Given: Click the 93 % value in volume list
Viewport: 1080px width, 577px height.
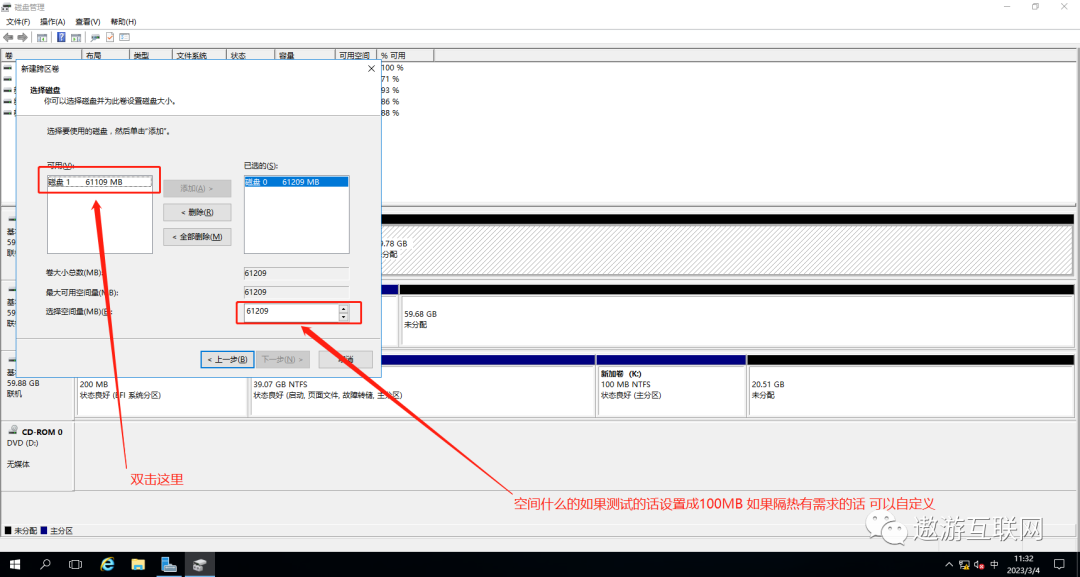Looking at the screenshot, I should pos(391,90).
